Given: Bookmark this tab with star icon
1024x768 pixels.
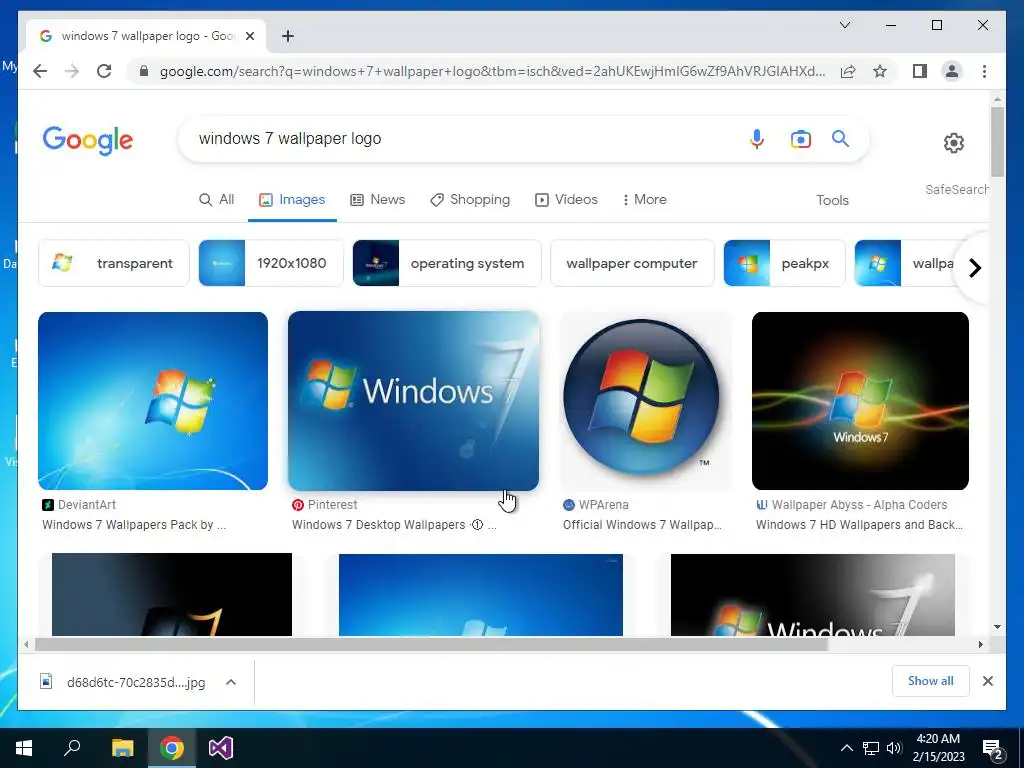Looking at the screenshot, I should (x=880, y=71).
